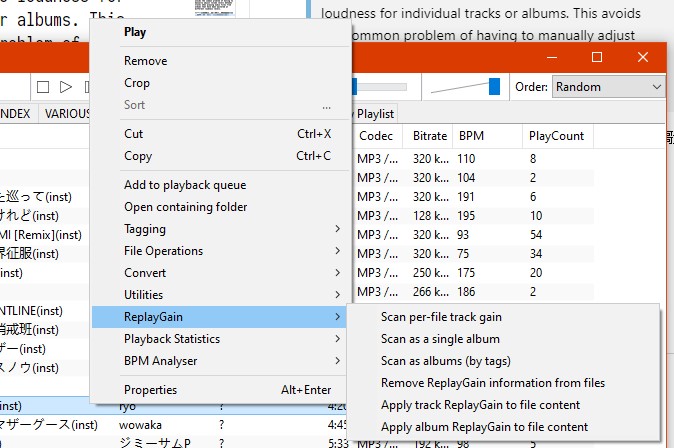Screen dimensions: 674x448
Task: Click the volume slider handle
Action: pyautogui.click(x=494, y=86)
